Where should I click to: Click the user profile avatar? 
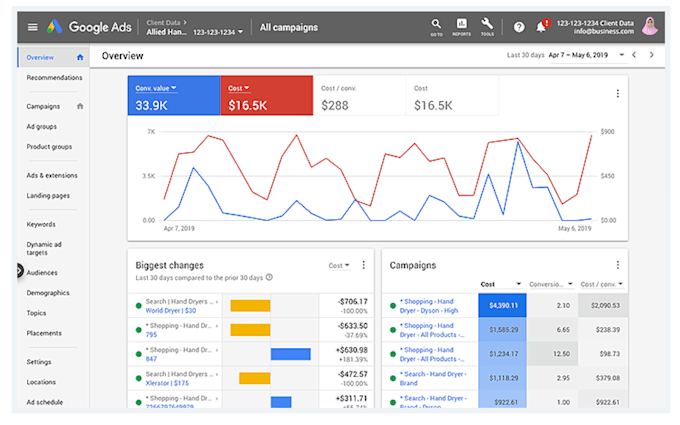tap(650, 26)
